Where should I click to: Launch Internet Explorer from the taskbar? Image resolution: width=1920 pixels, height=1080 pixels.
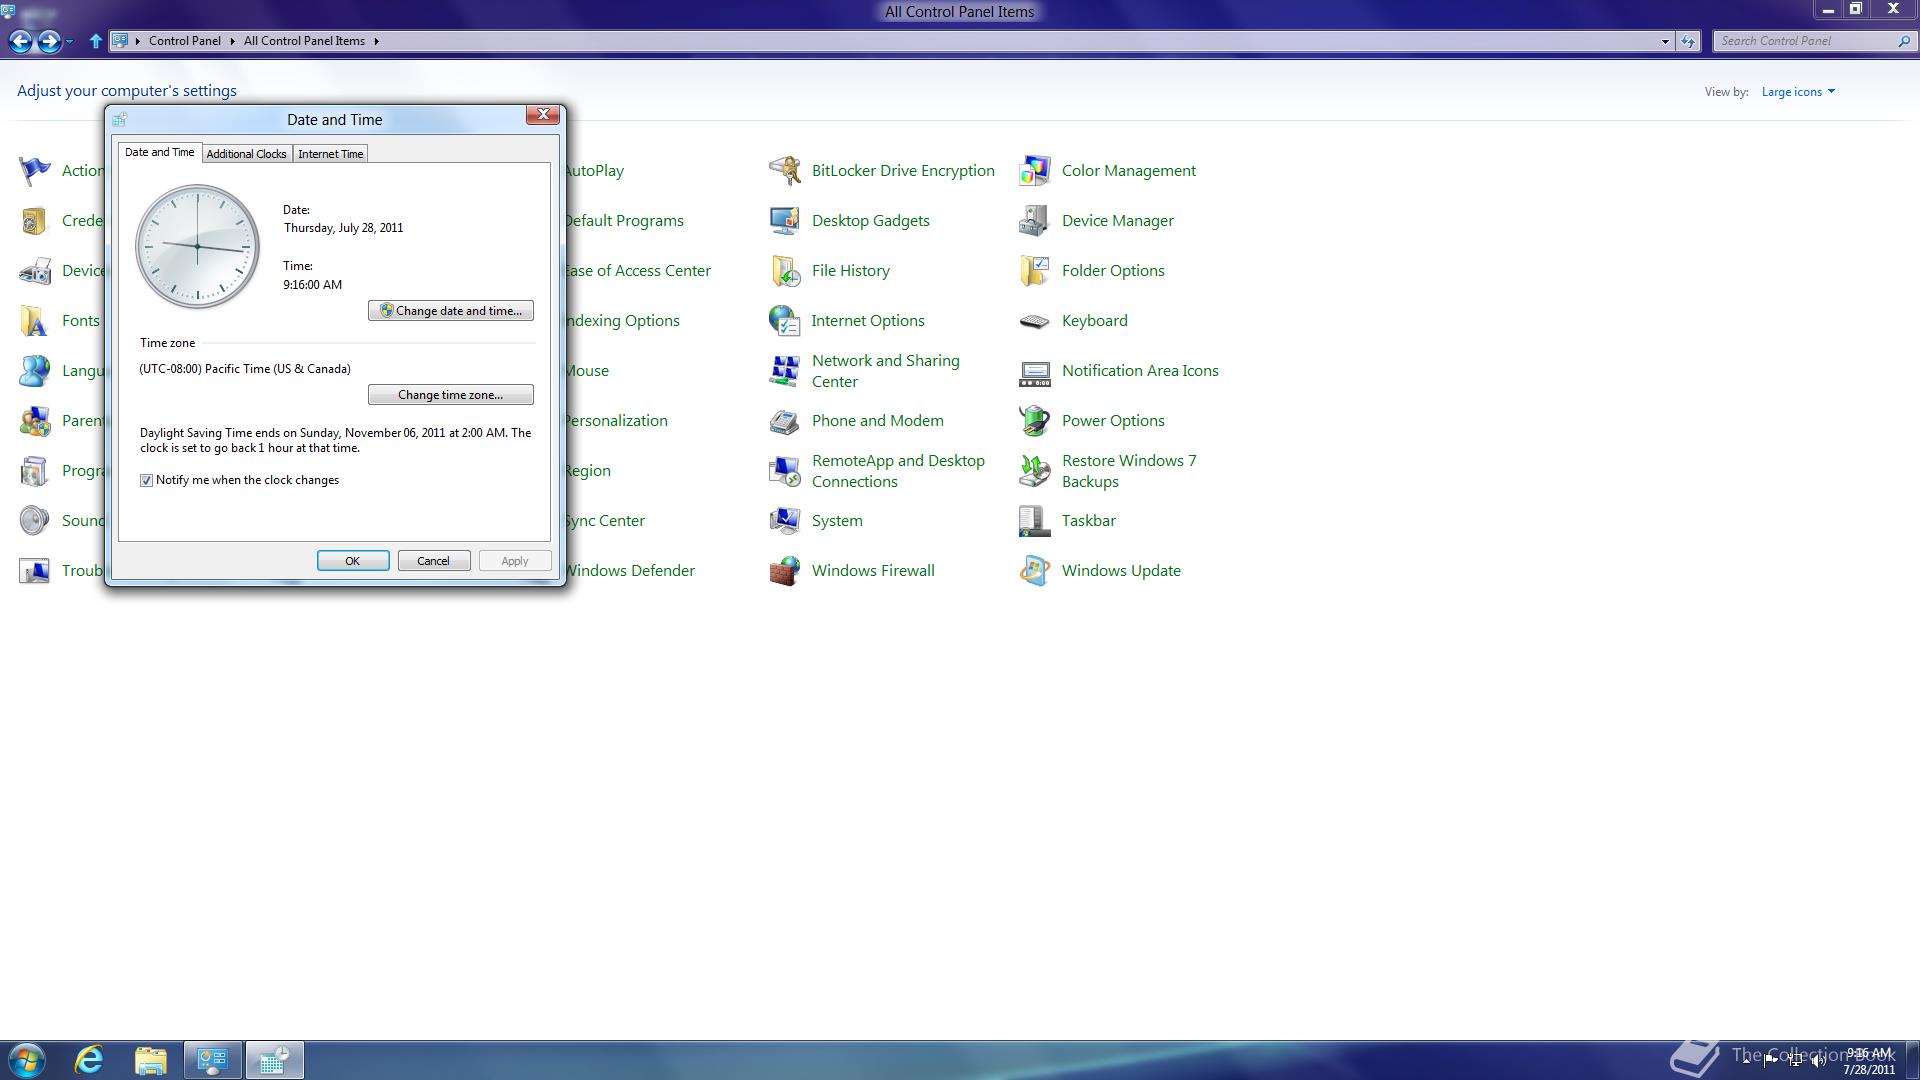click(90, 1060)
